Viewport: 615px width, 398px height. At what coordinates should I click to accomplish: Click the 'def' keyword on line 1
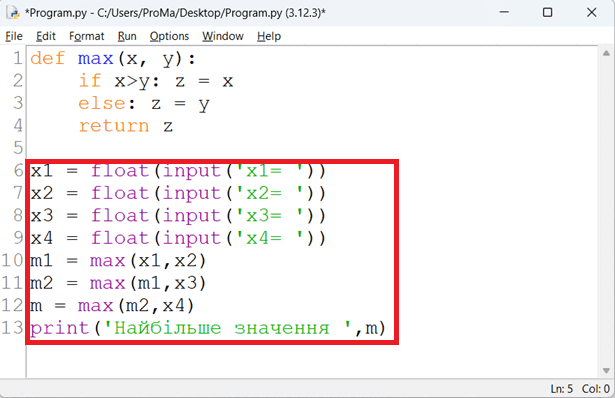[47, 58]
